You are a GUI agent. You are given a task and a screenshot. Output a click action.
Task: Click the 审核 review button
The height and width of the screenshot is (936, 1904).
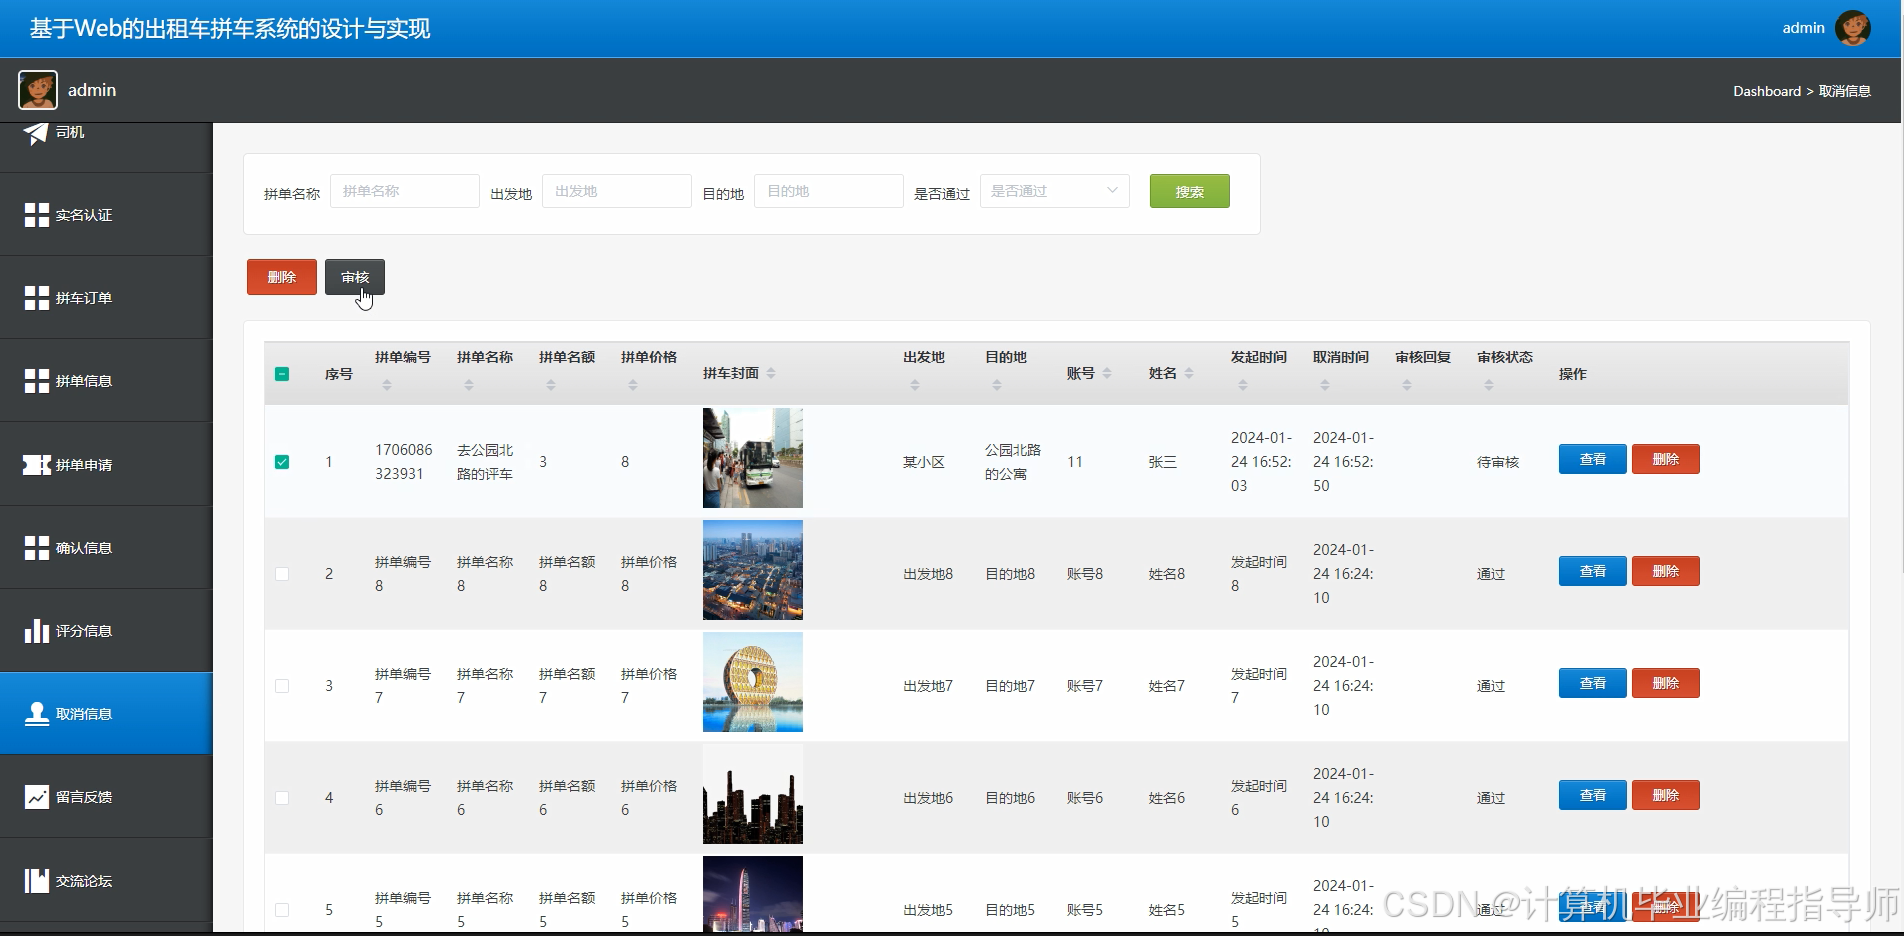[355, 277]
